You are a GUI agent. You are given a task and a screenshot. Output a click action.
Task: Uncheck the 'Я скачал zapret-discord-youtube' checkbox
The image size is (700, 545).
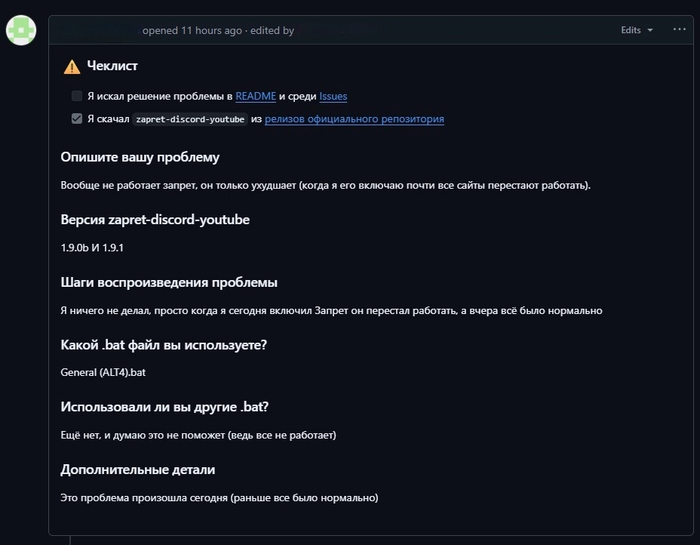77,119
